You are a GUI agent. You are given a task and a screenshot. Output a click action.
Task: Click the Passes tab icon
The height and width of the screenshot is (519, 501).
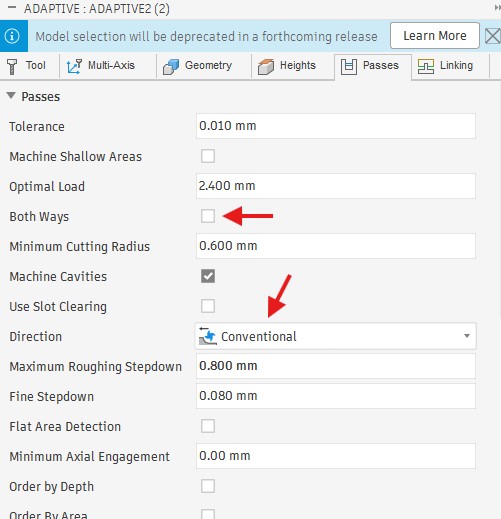pos(349,67)
